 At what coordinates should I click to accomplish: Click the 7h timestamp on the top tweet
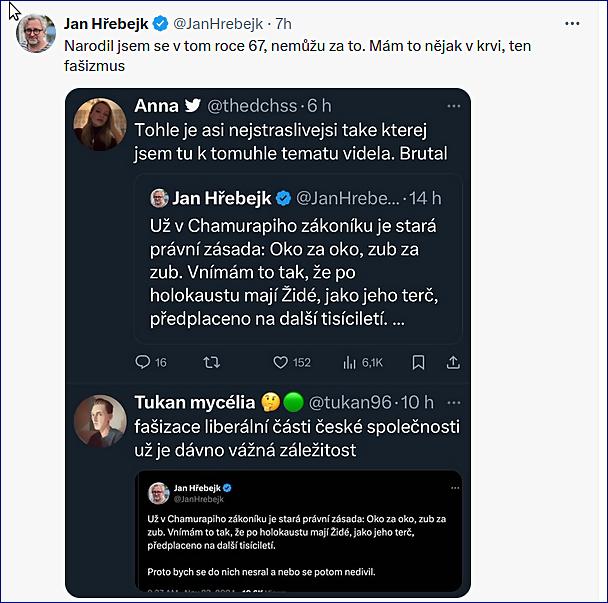click(x=283, y=23)
